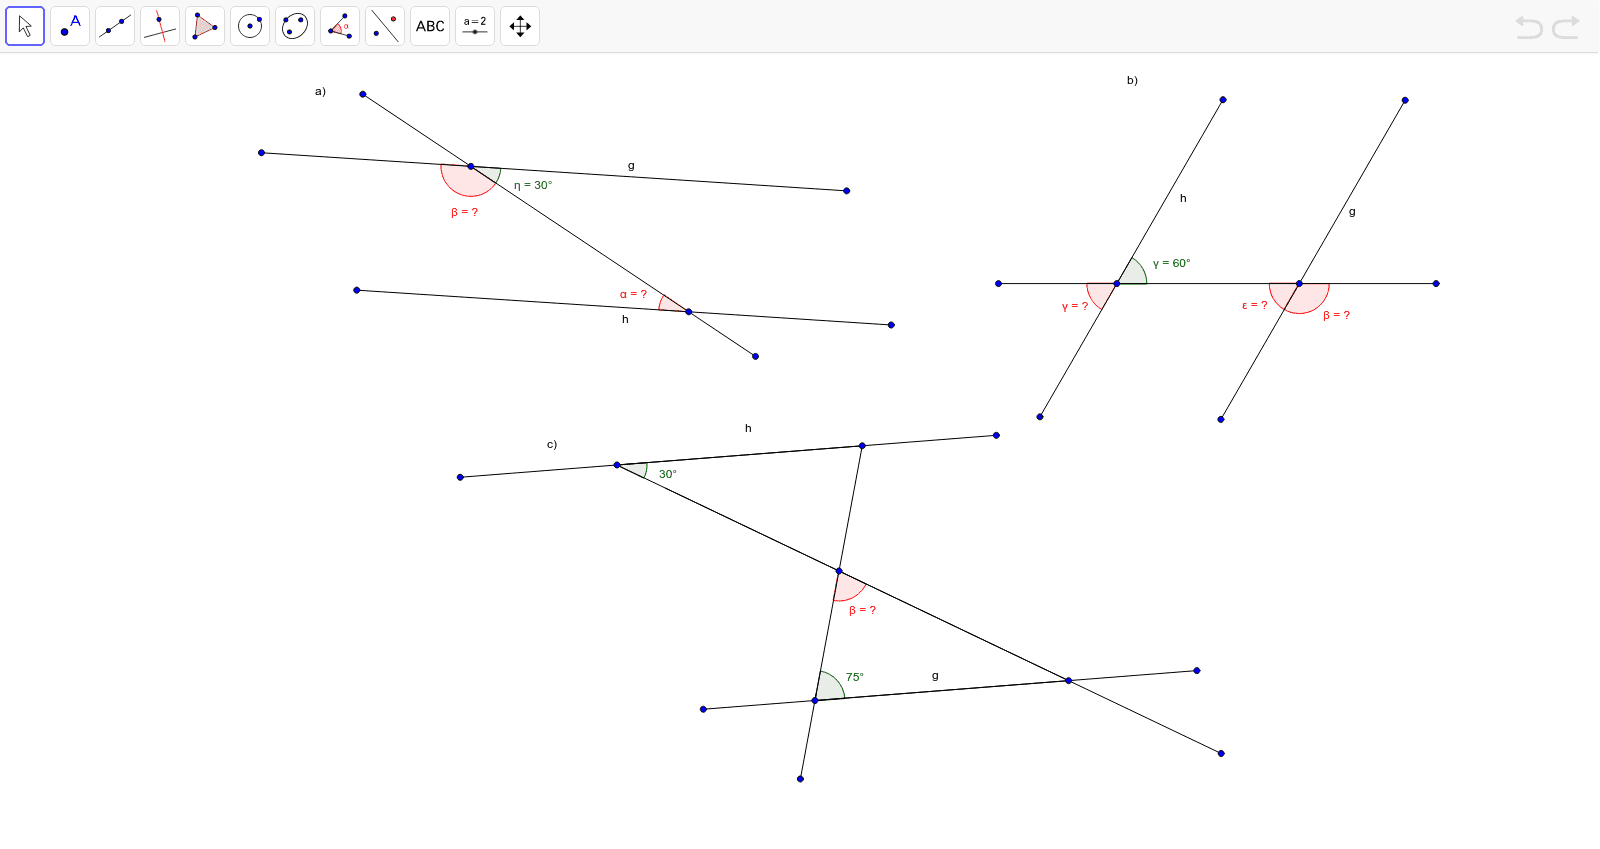Select the Perpendicular line tool
1600x849 pixels.
point(160,26)
